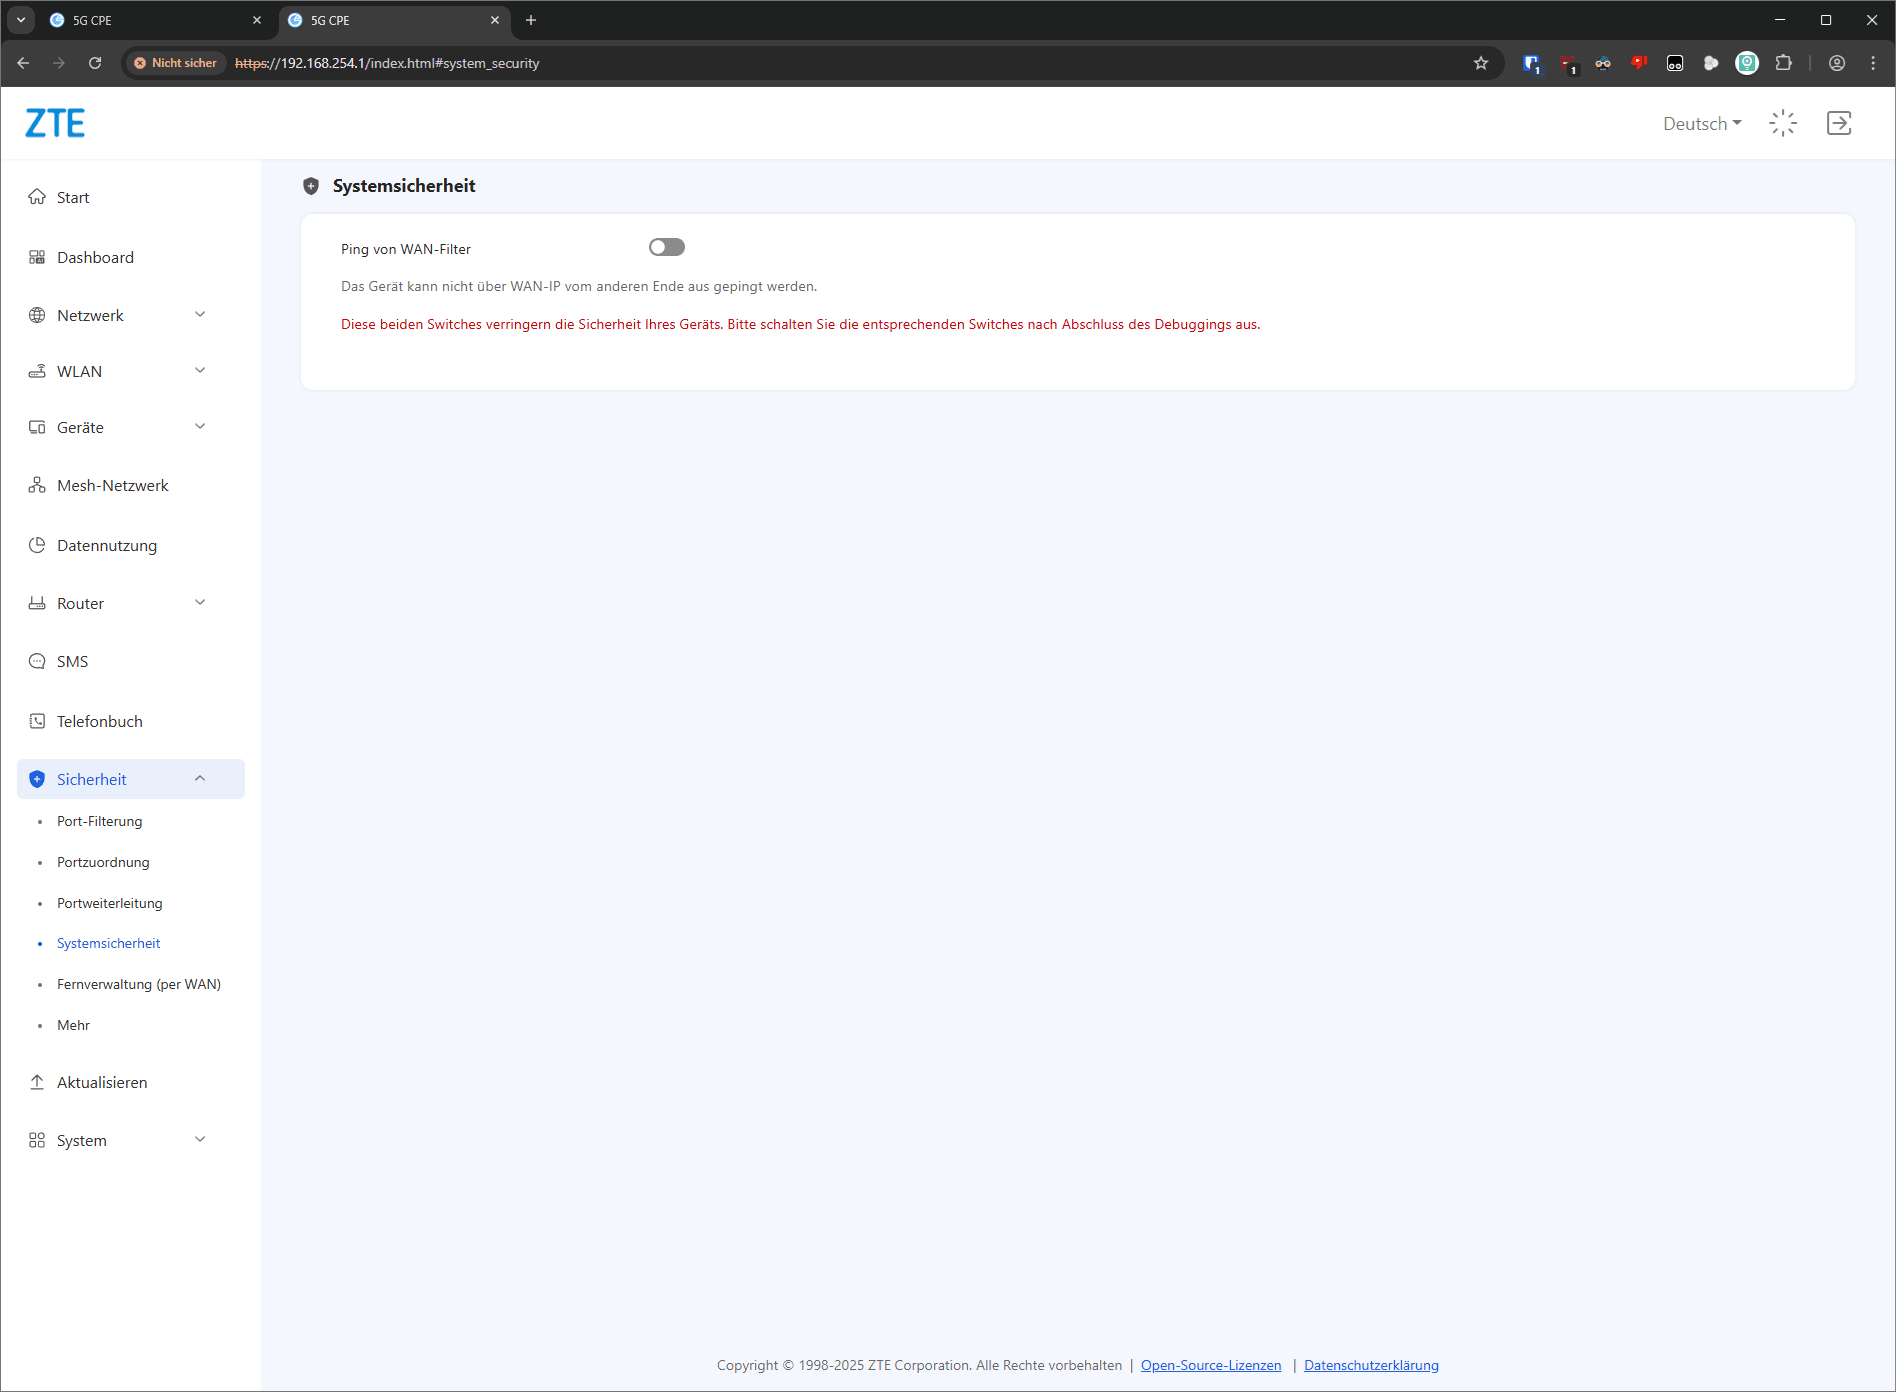Open the Datenschutzerklärung link
Image resolution: width=1896 pixels, height=1392 pixels.
(1371, 1365)
